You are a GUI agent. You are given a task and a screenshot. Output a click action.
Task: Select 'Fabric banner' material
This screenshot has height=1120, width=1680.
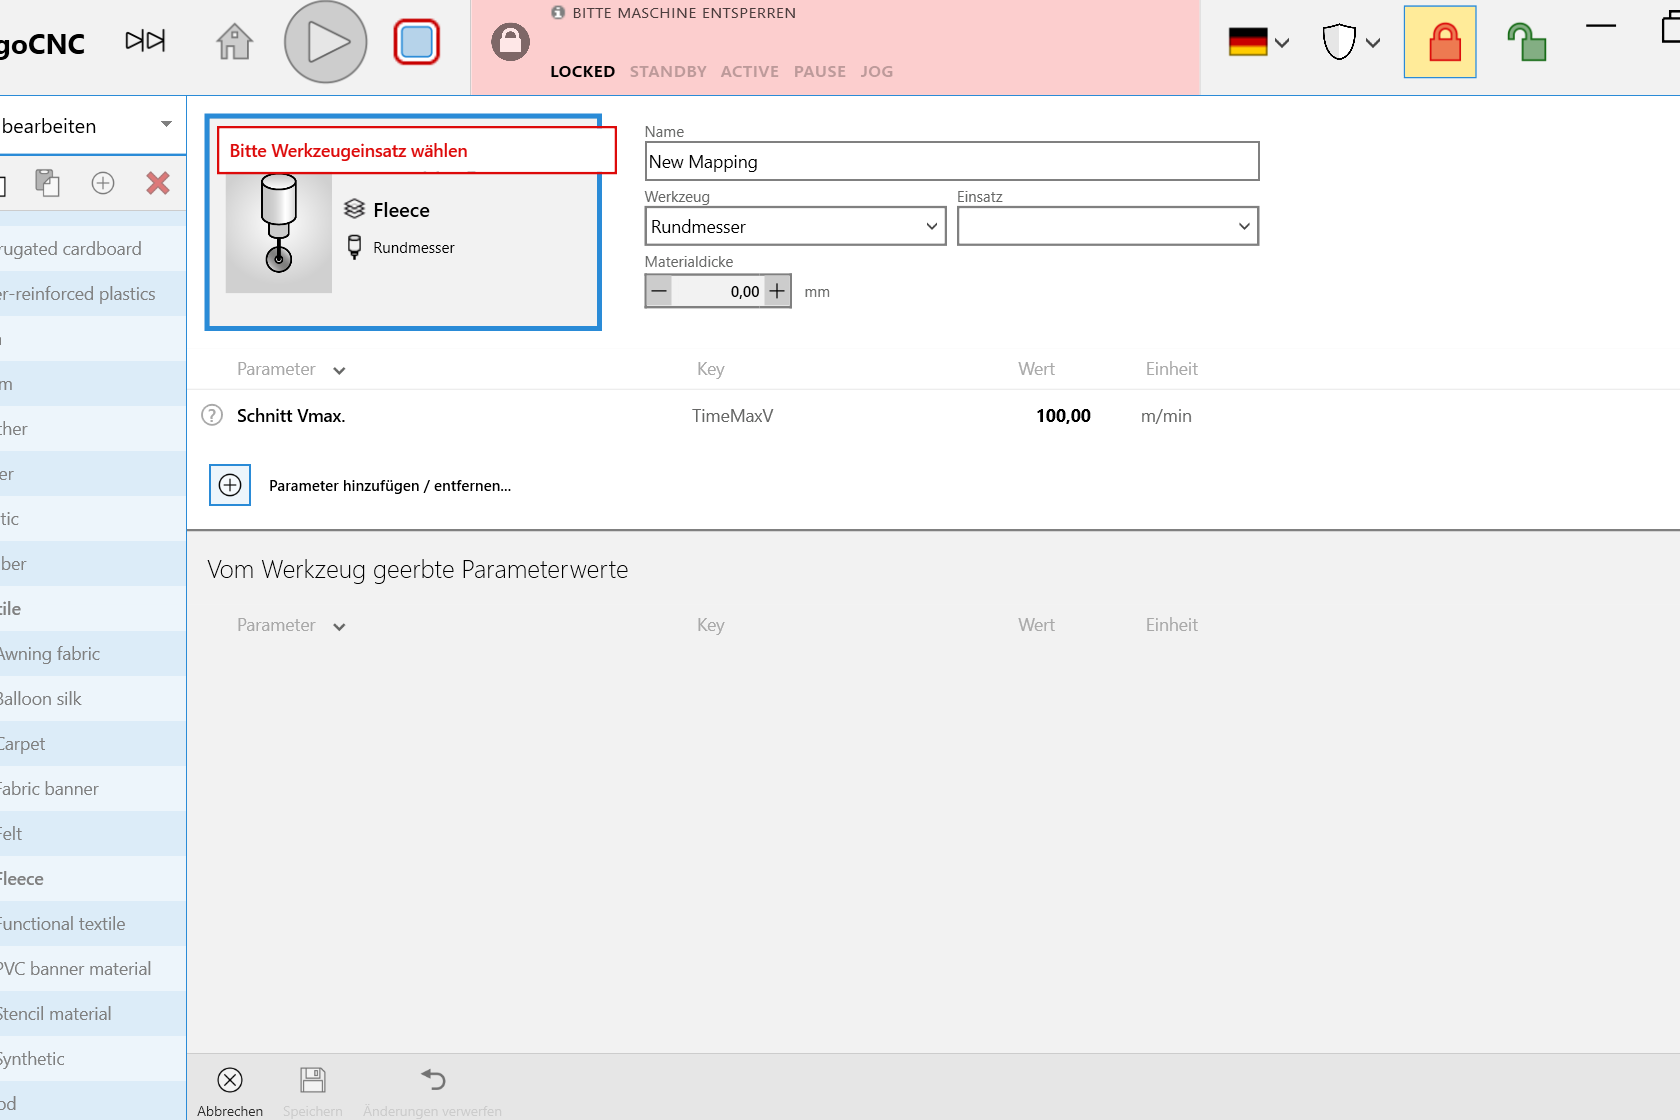coord(93,789)
